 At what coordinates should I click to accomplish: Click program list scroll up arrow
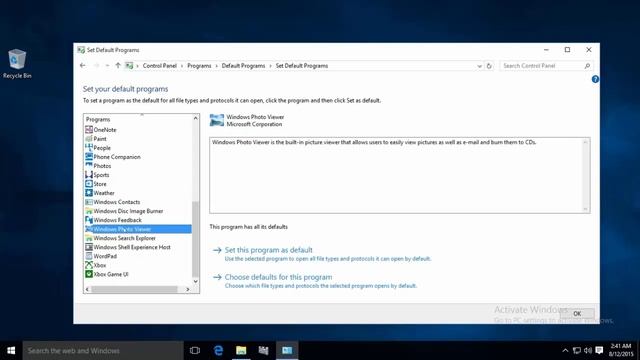click(x=196, y=118)
